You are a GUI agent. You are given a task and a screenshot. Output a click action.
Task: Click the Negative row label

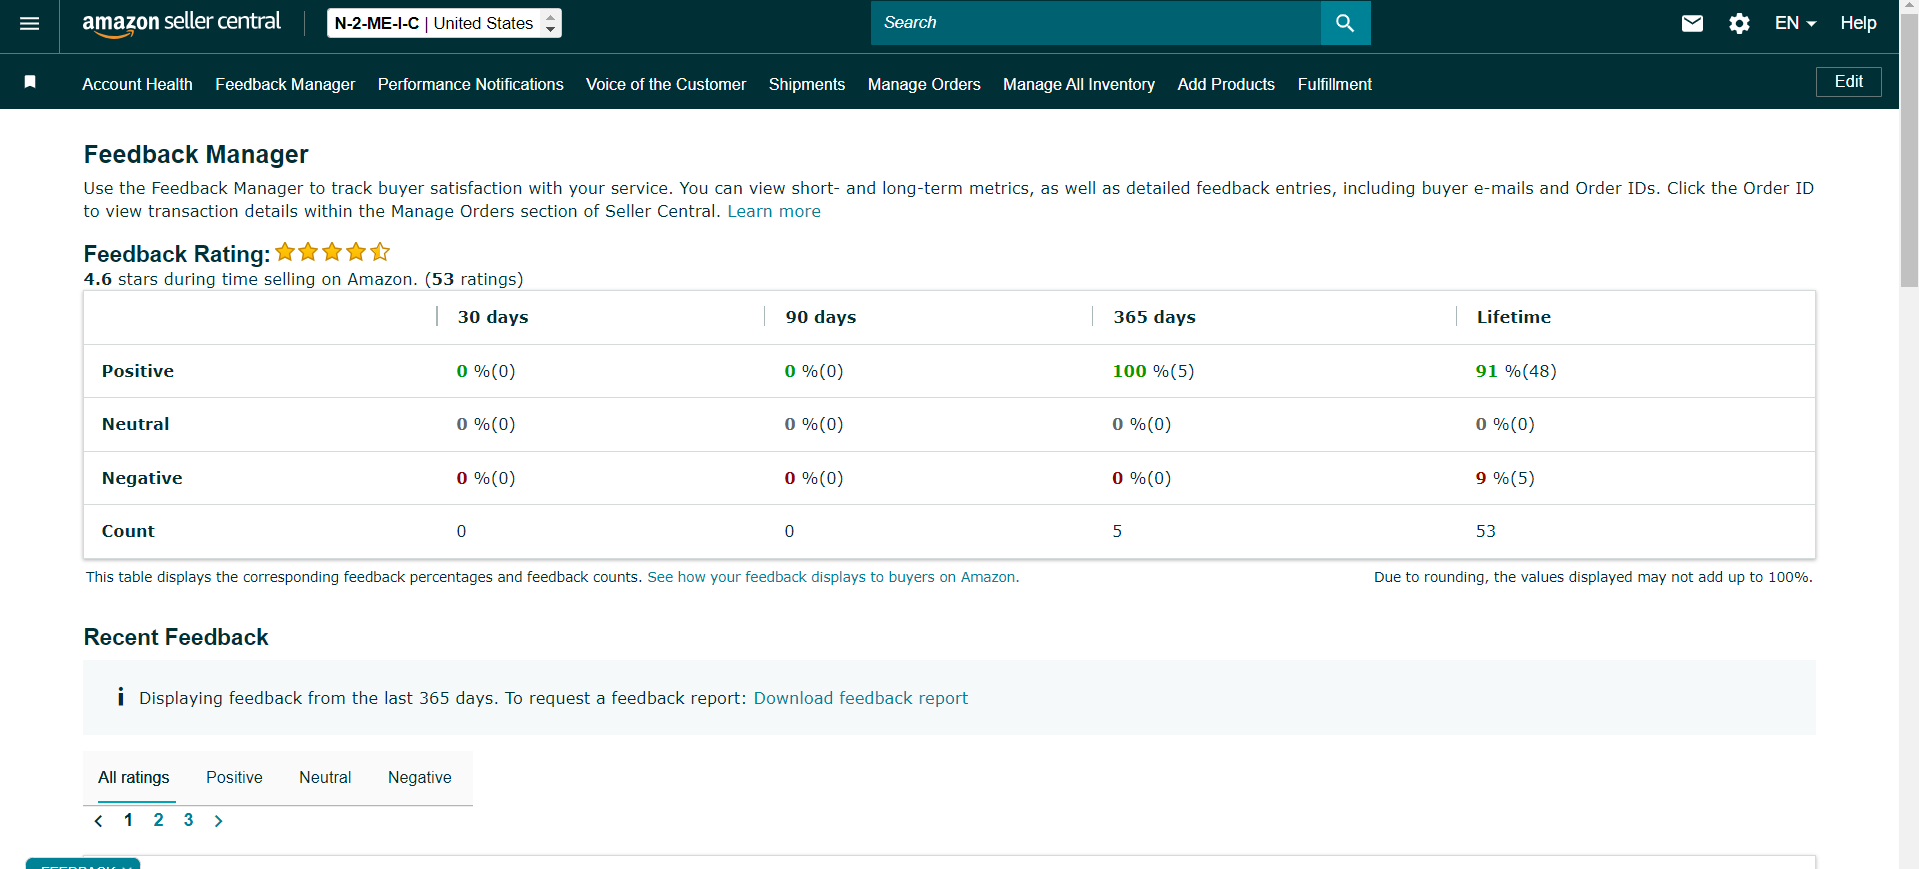[142, 478]
